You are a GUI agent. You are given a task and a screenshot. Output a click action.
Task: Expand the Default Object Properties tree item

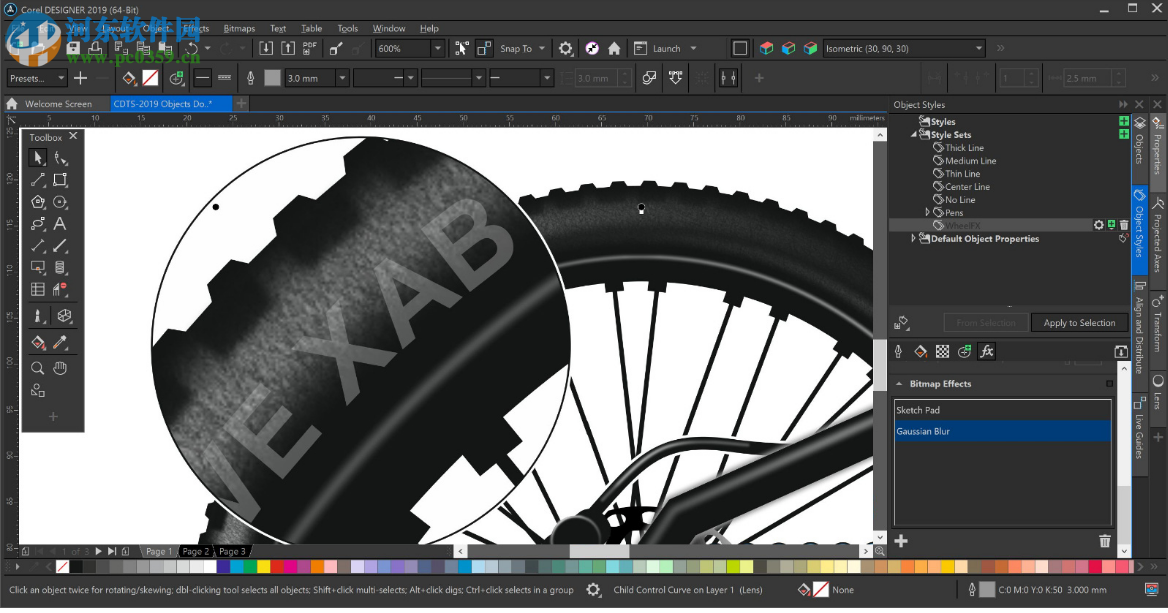click(x=912, y=238)
